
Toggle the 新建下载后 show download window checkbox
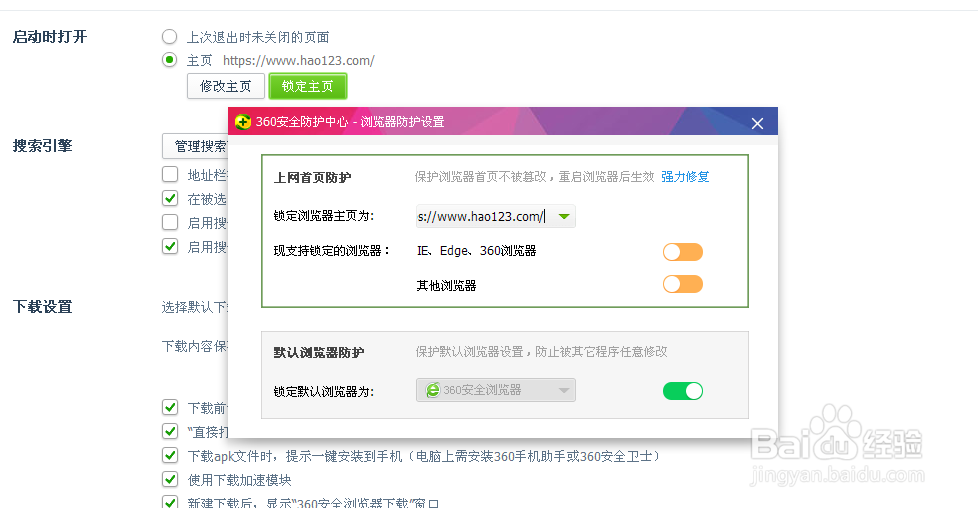coord(170,503)
